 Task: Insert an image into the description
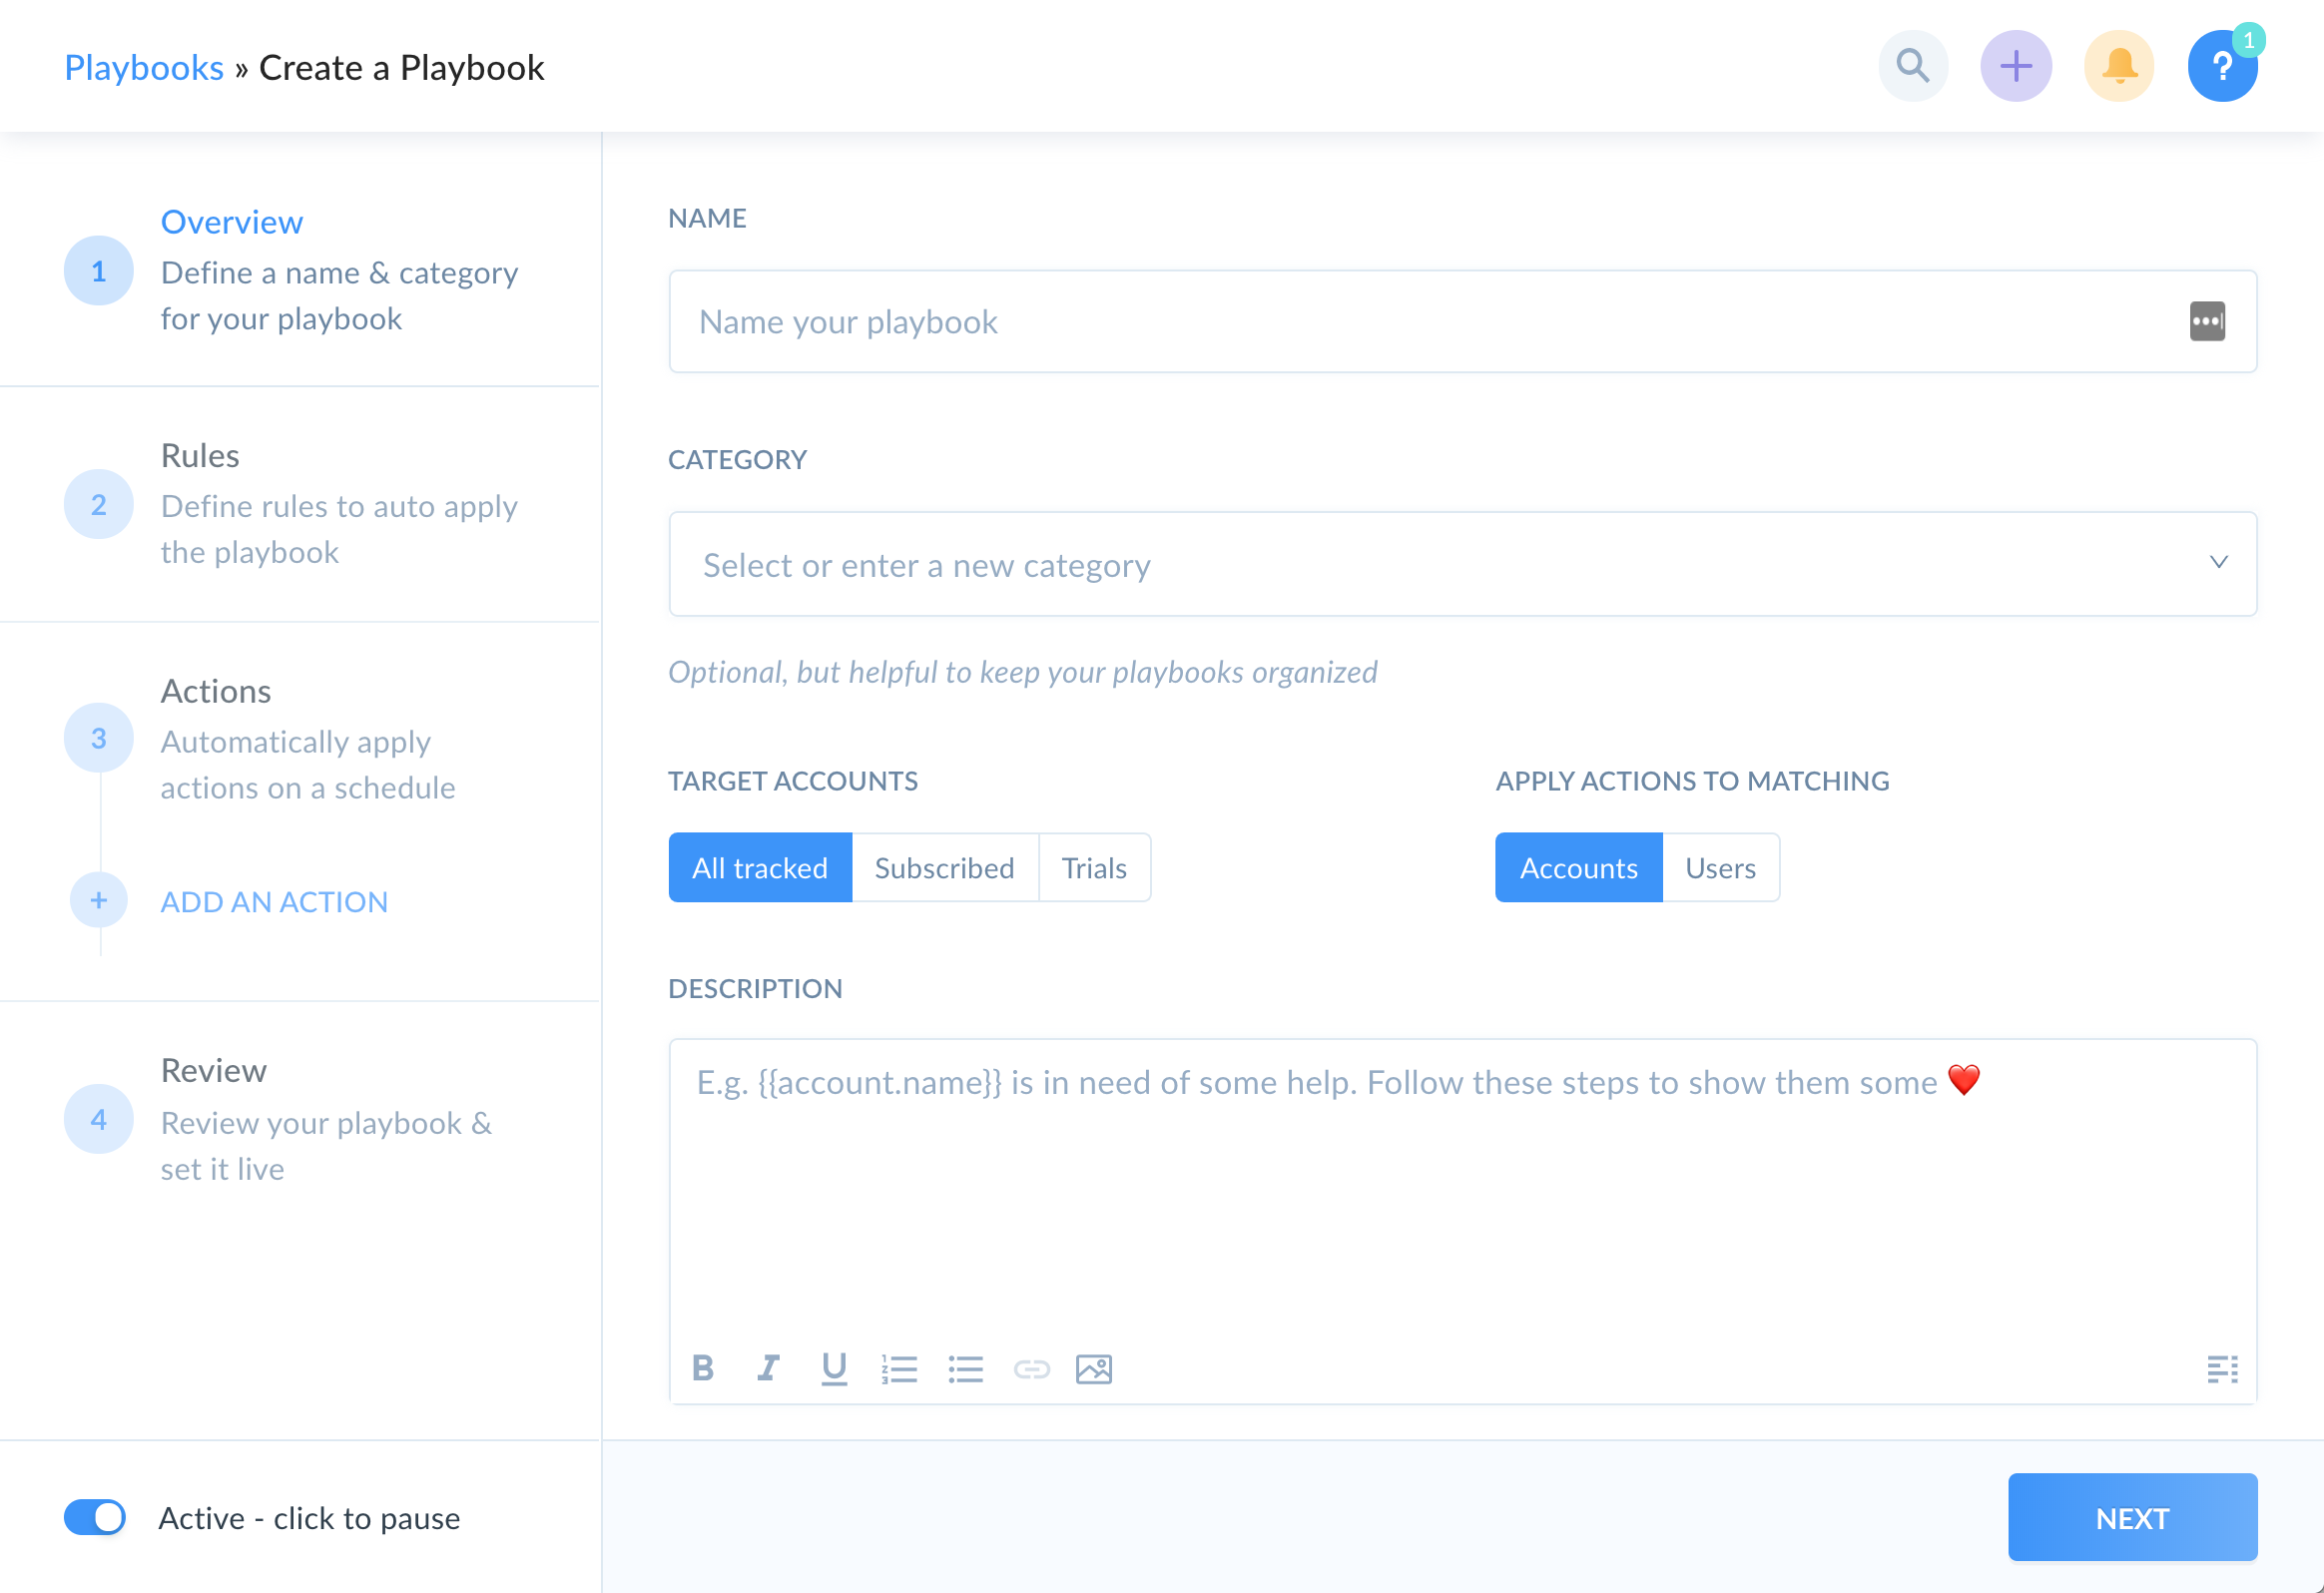tap(1093, 1368)
